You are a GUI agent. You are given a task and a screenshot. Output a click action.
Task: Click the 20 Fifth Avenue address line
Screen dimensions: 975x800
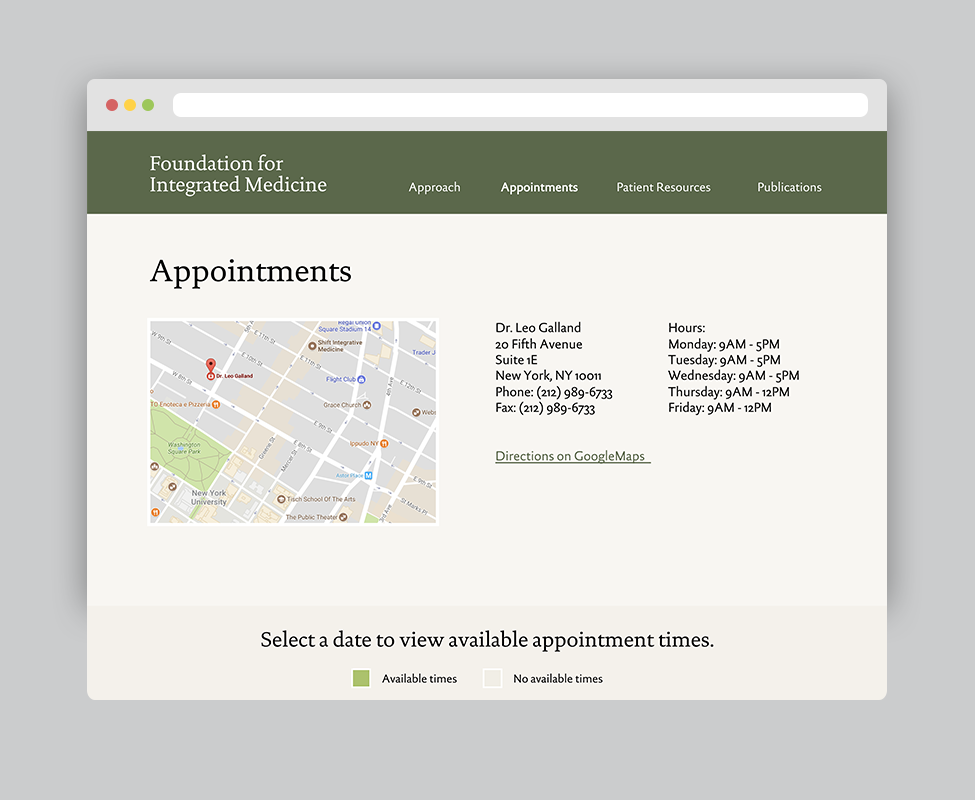pyautogui.click(x=538, y=344)
